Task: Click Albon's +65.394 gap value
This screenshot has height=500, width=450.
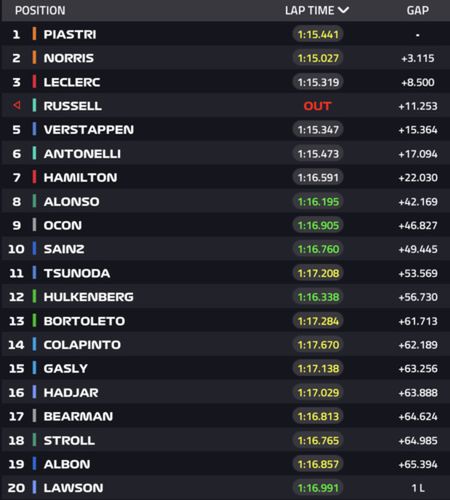Action: (x=418, y=464)
